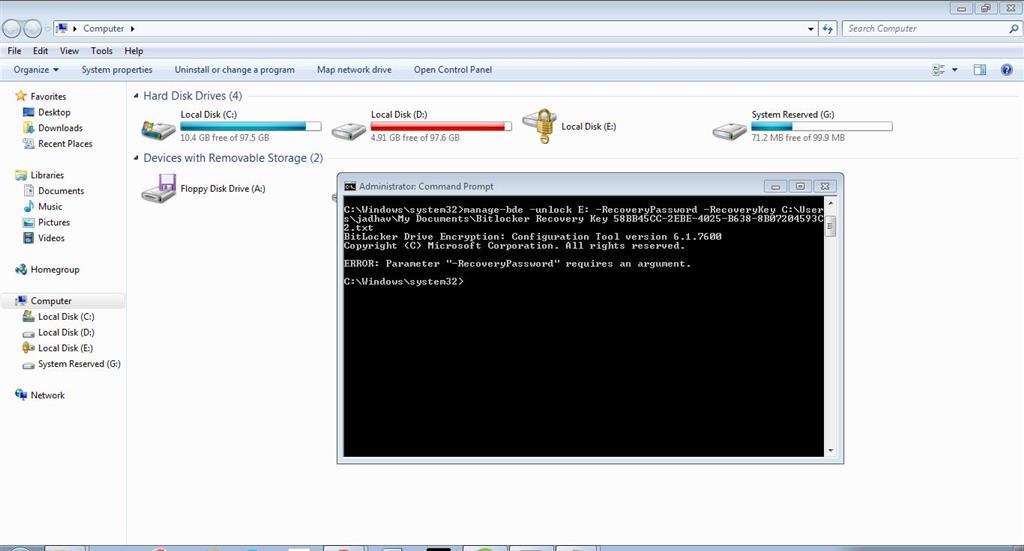The width and height of the screenshot is (1024, 551).
Task: Select Local Disk (C:) in the sidebar tree
Action: (66, 317)
